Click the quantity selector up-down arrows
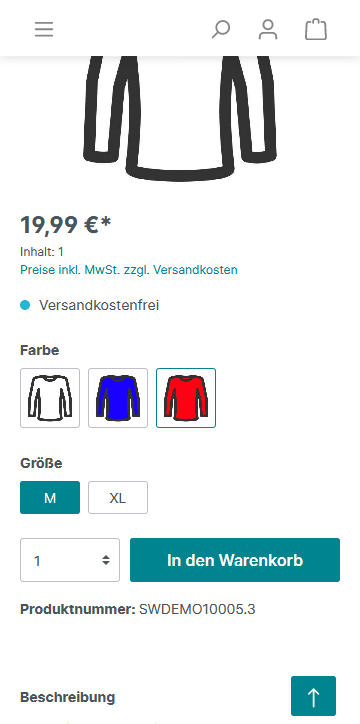The width and height of the screenshot is (360, 724). pos(106,560)
